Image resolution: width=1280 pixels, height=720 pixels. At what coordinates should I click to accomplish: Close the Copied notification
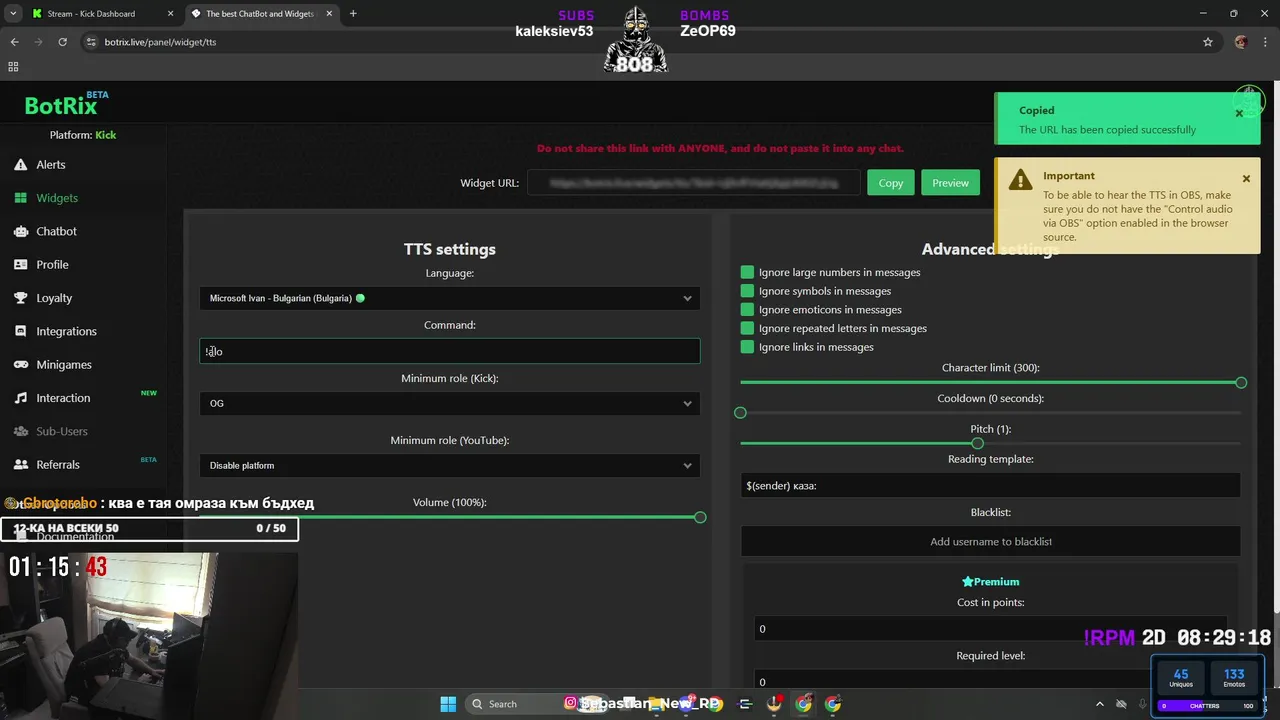[x=1239, y=113]
